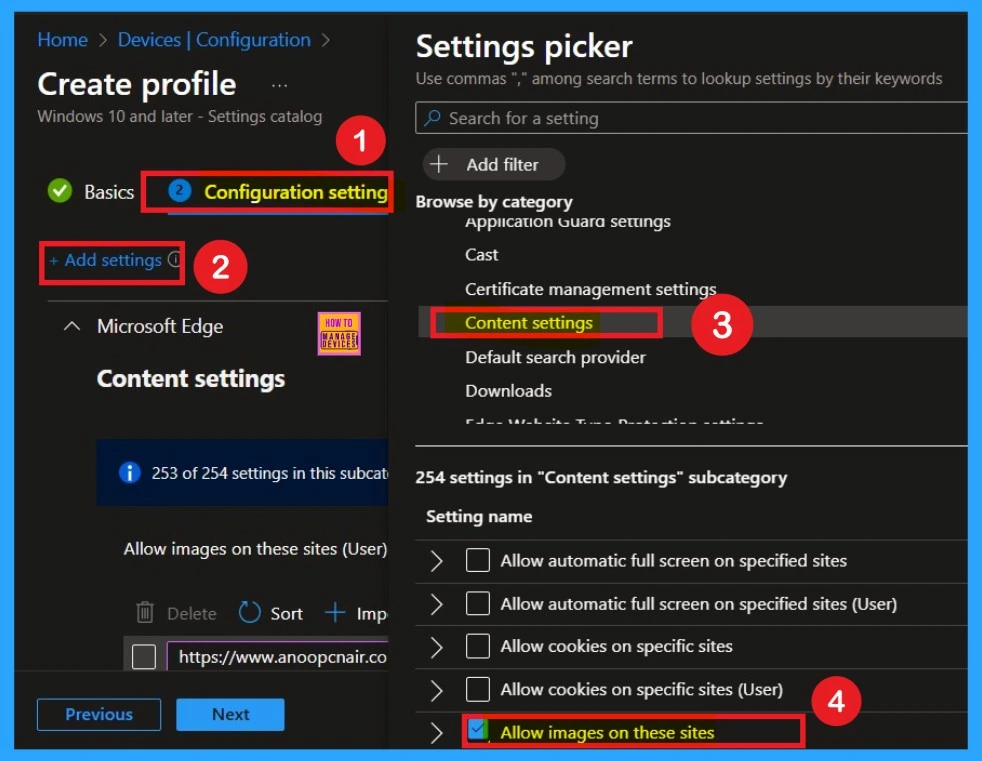The height and width of the screenshot is (761, 982).
Task: Click the Setting name column header
Action: click(479, 516)
